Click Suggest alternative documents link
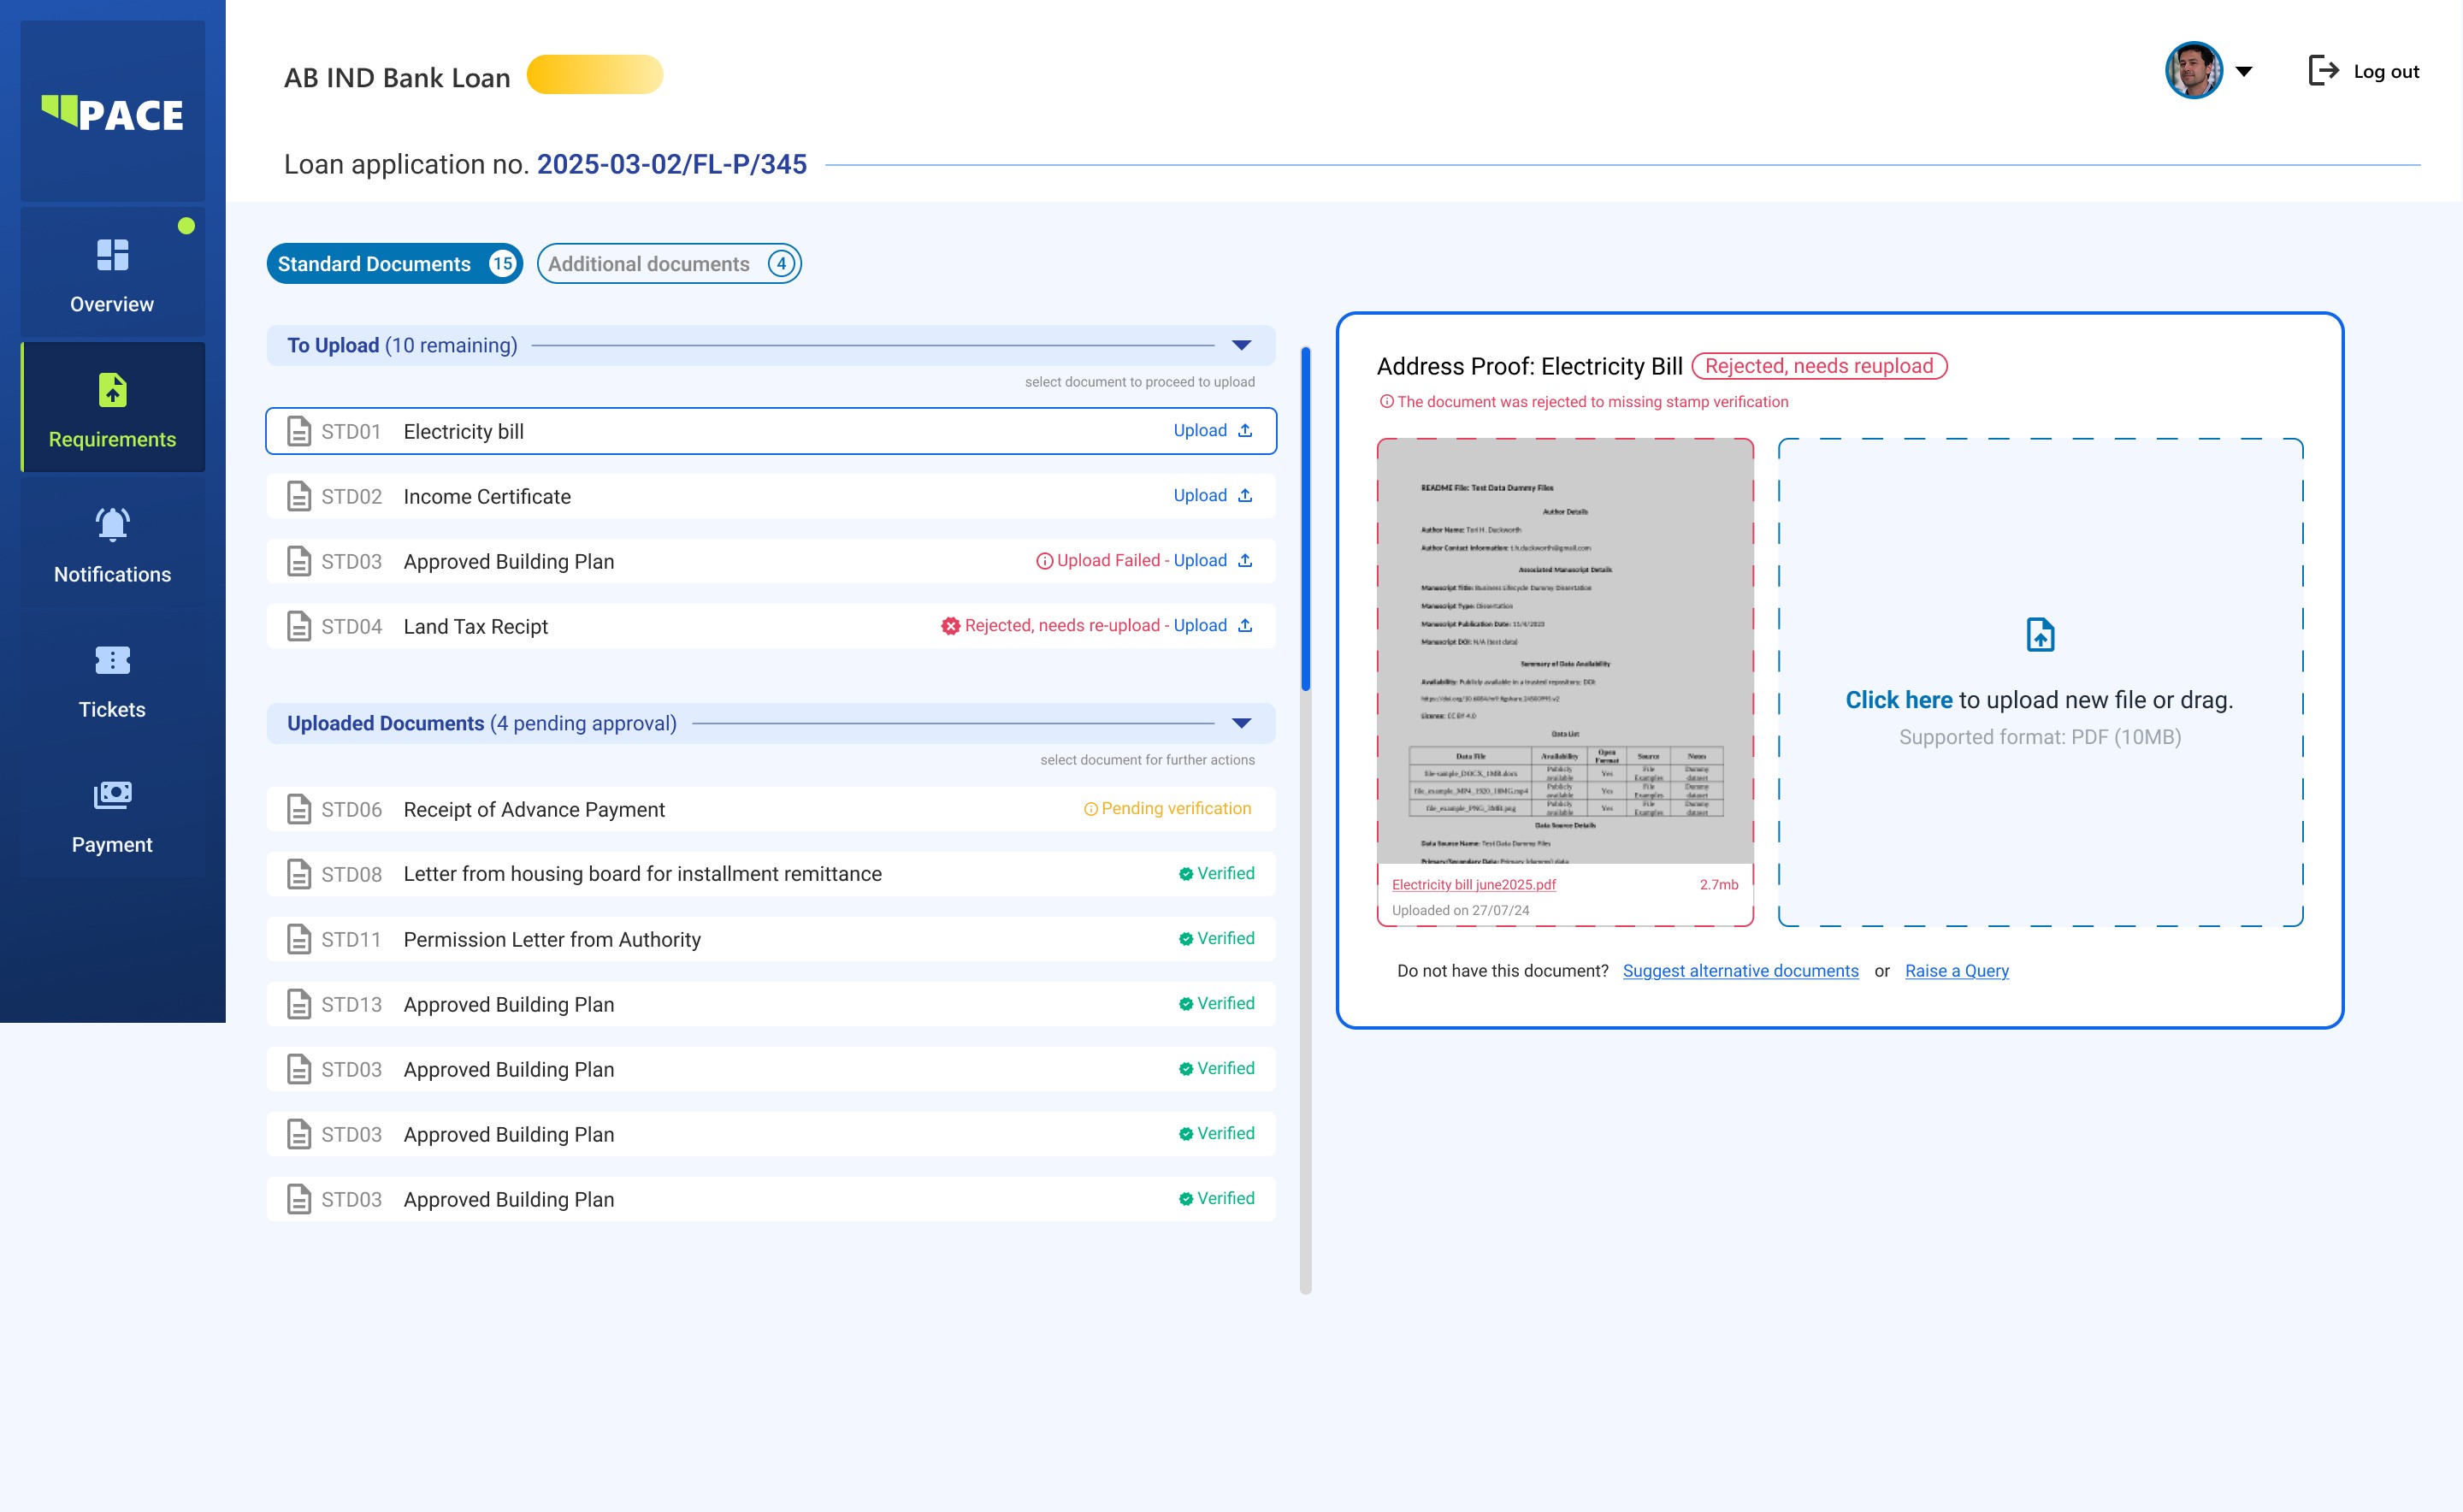The image size is (2463, 1512). (x=1740, y=971)
